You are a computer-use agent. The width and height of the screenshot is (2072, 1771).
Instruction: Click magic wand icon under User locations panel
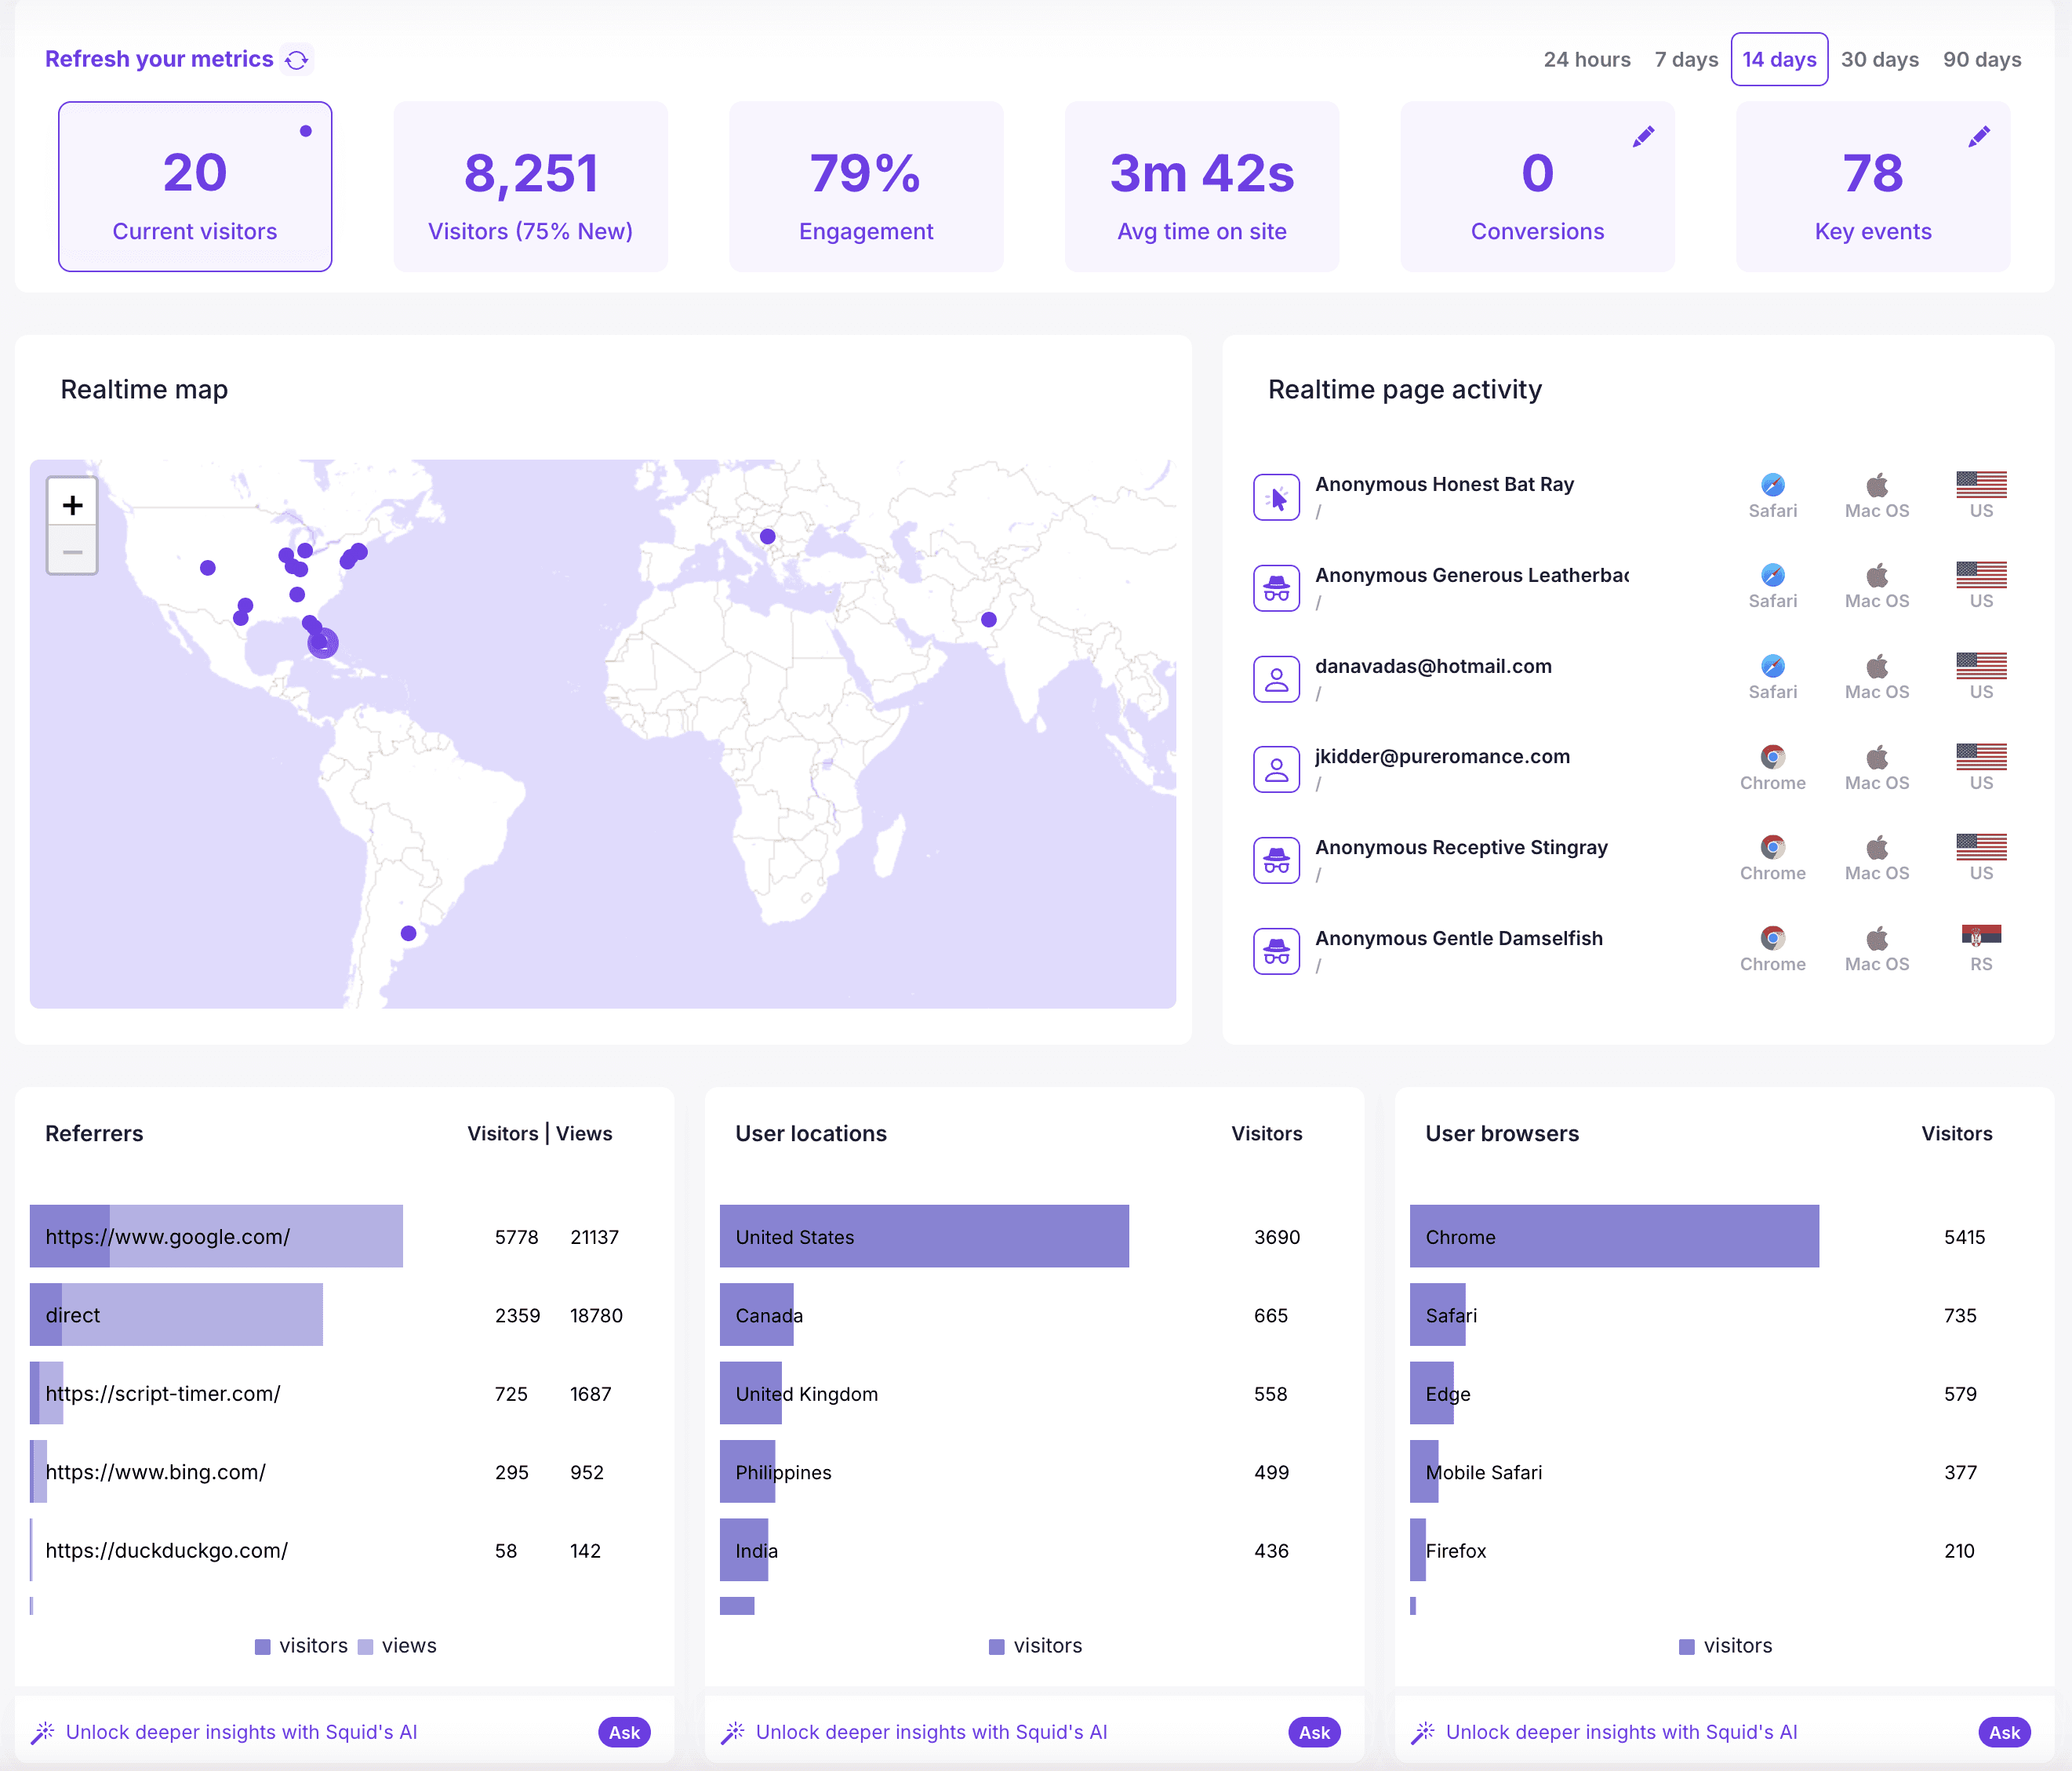tap(733, 1732)
